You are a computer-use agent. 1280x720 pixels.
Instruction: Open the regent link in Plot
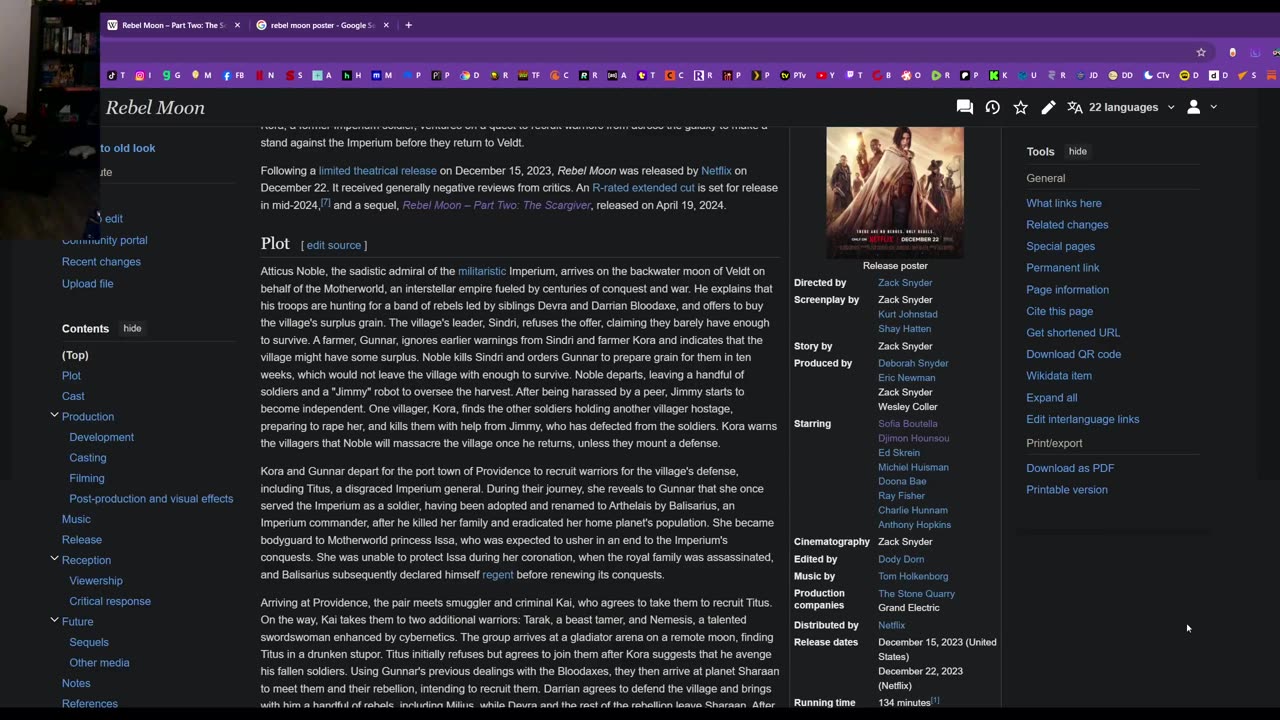497,575
